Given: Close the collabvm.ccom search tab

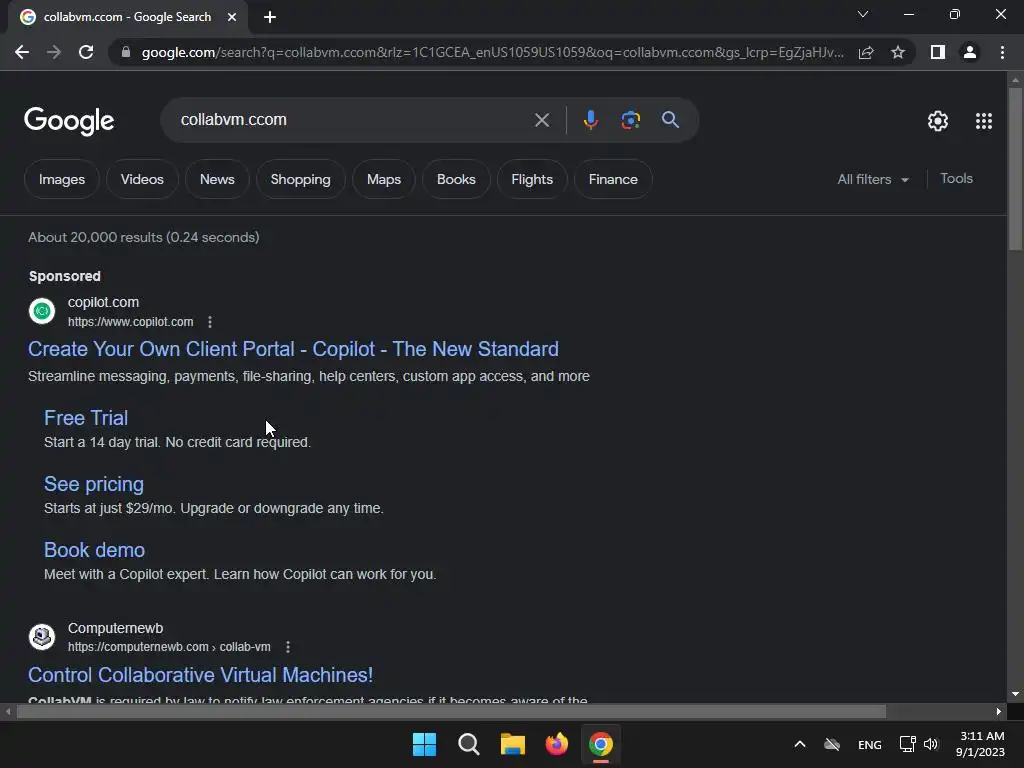Looking at the screenshot, I should tap(232, 17).
